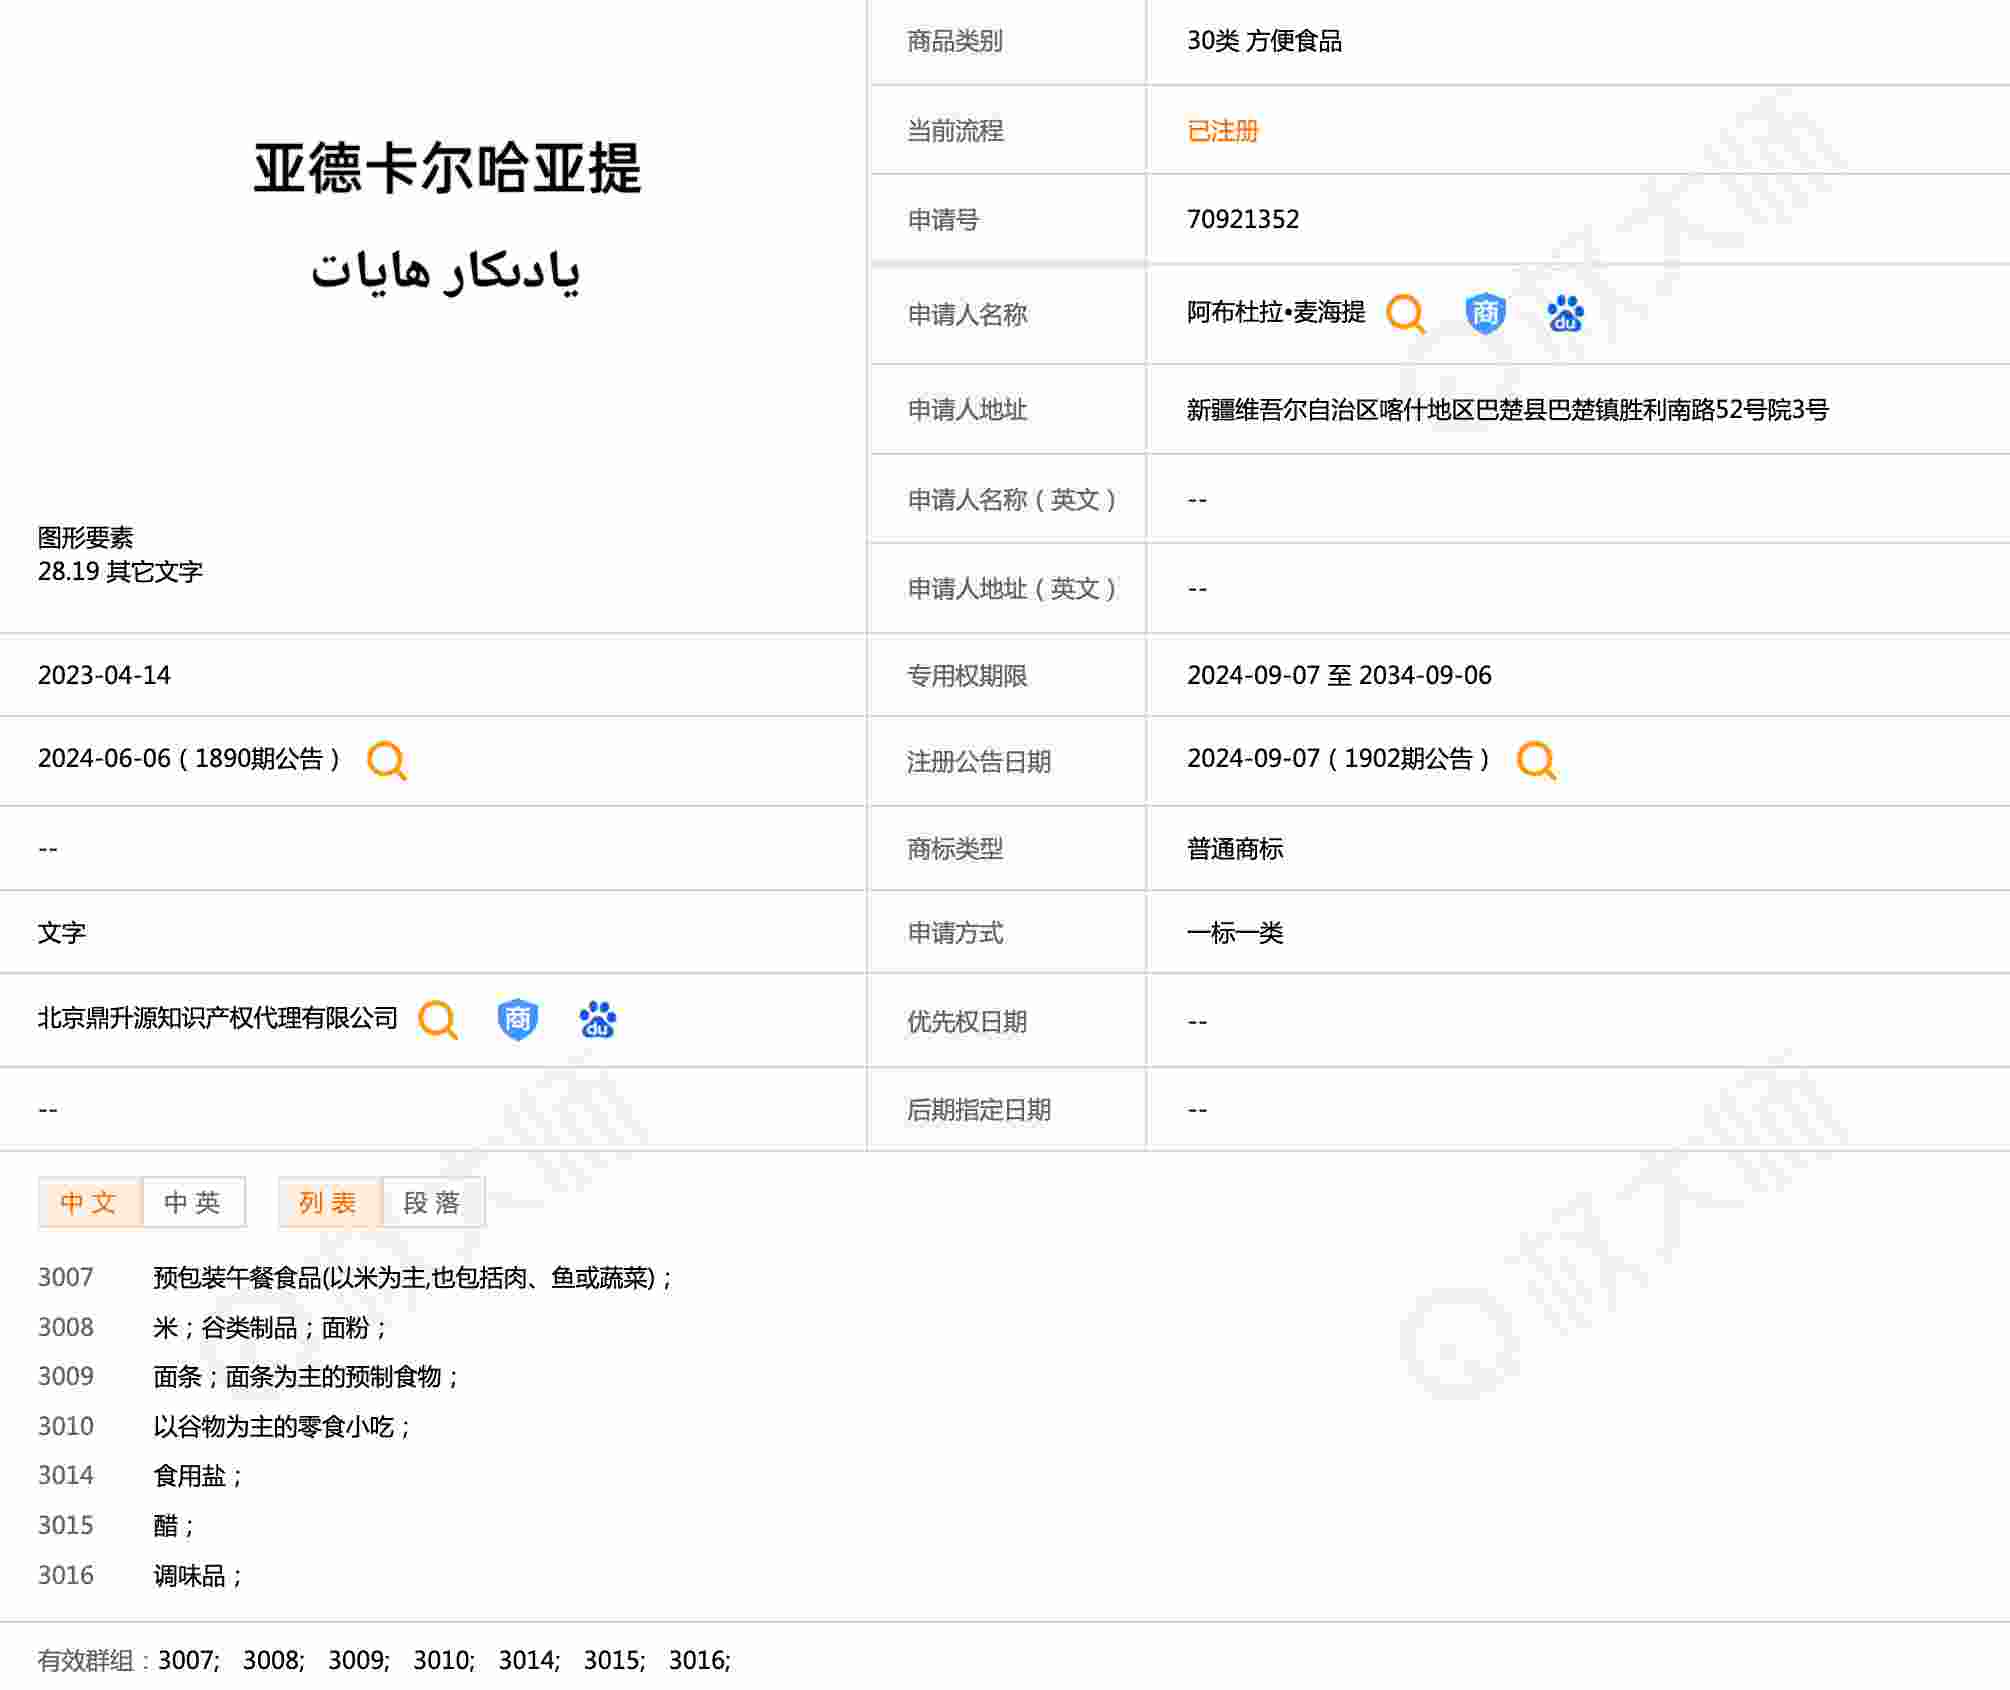Viewport: 2010px width, 1690px height.
Task: Click group code 3007 in goods list
Action: [x=66, y=1277]
